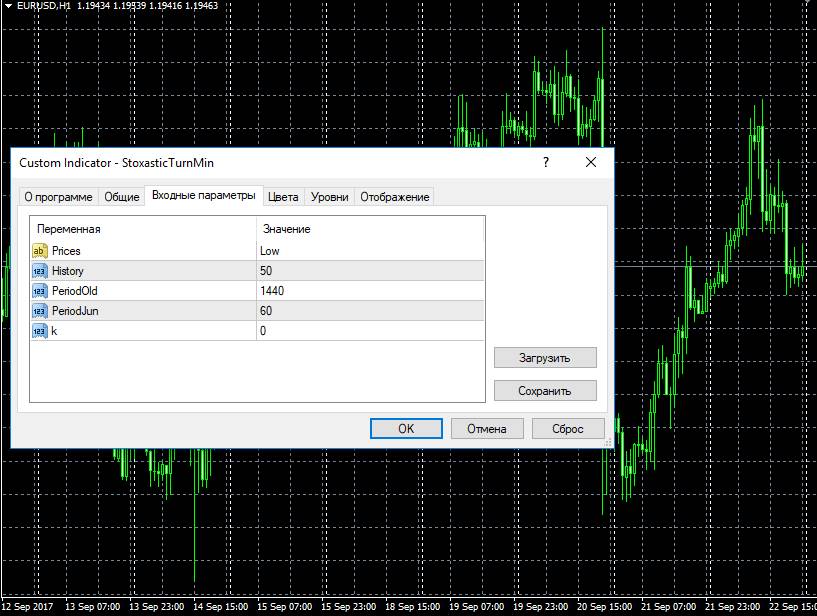Select the Prices value Low cell

(370, 251)
